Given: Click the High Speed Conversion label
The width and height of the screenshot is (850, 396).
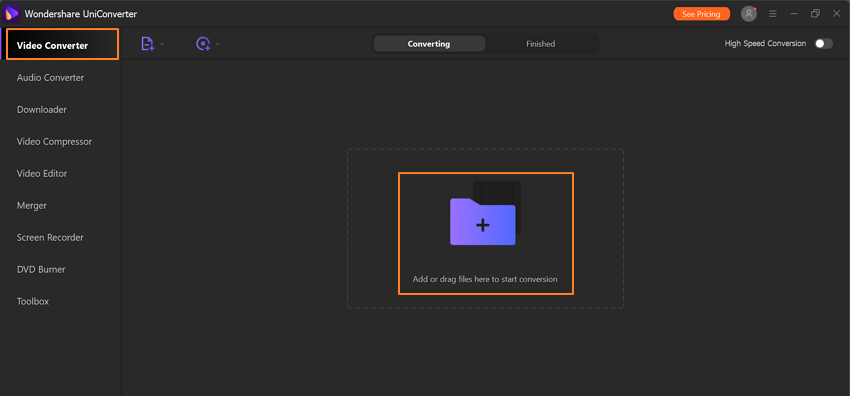Looking at the screenshot, I should tap(765, 43).
